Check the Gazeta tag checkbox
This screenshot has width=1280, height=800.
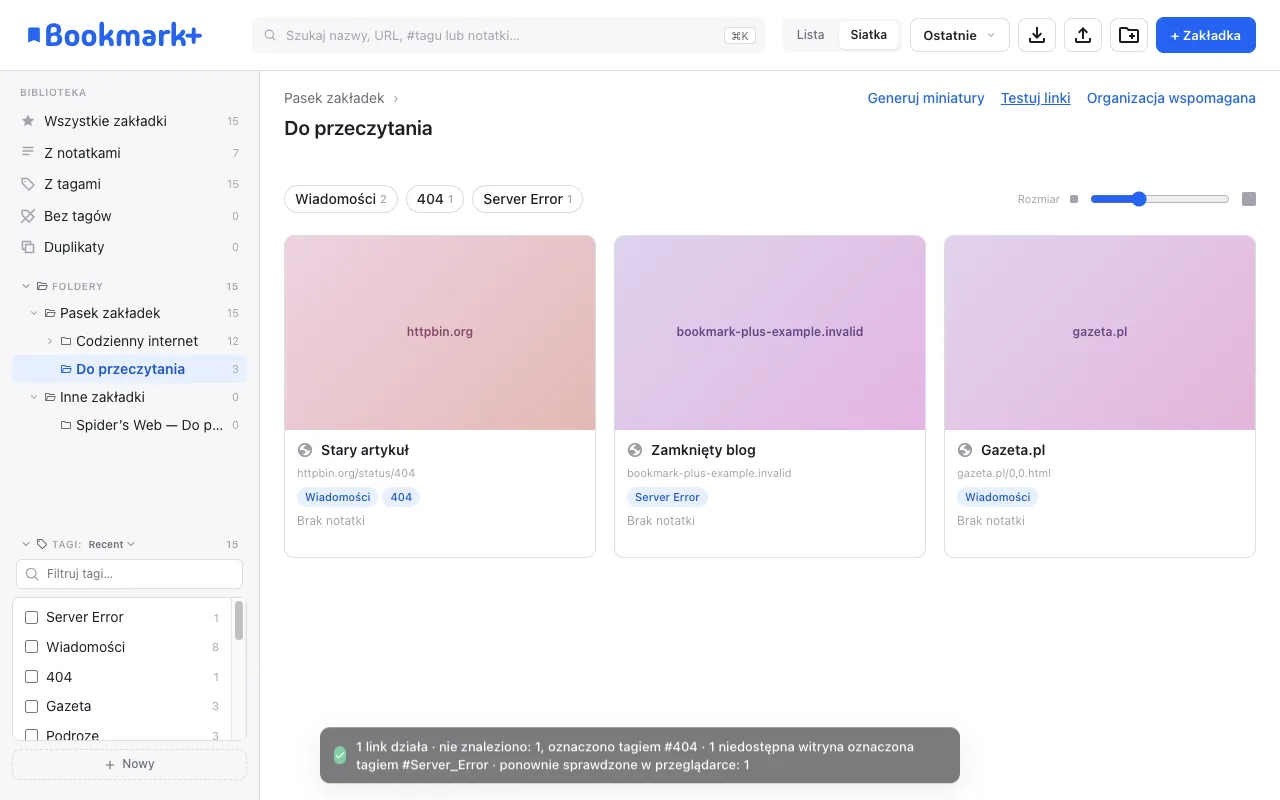coord(31,706)
